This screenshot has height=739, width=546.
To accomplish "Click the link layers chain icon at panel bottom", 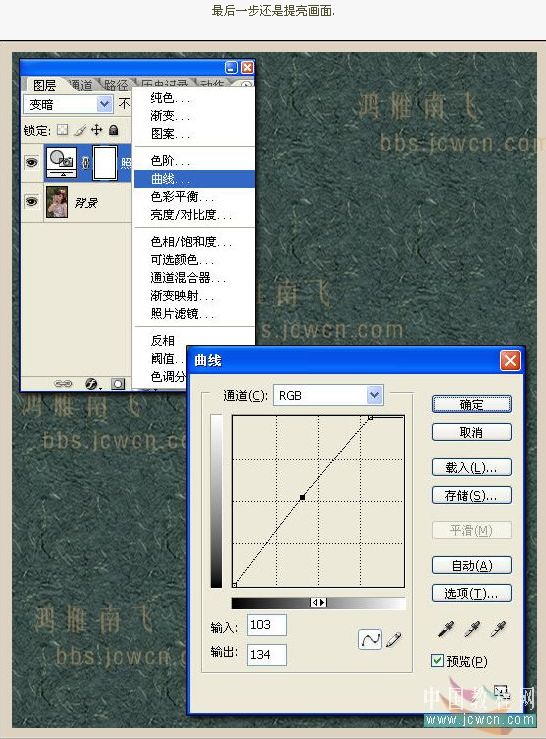I will (63, 384).
